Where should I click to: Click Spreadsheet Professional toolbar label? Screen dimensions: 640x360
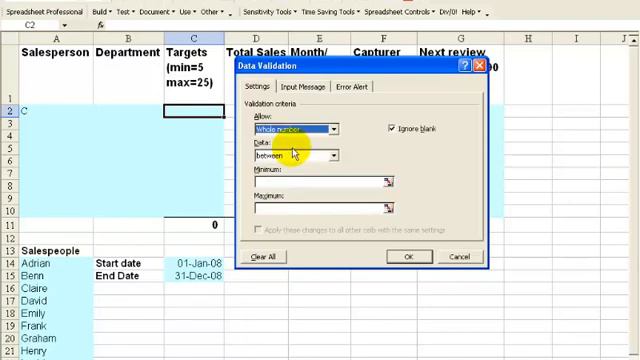(x=44, y=12)
